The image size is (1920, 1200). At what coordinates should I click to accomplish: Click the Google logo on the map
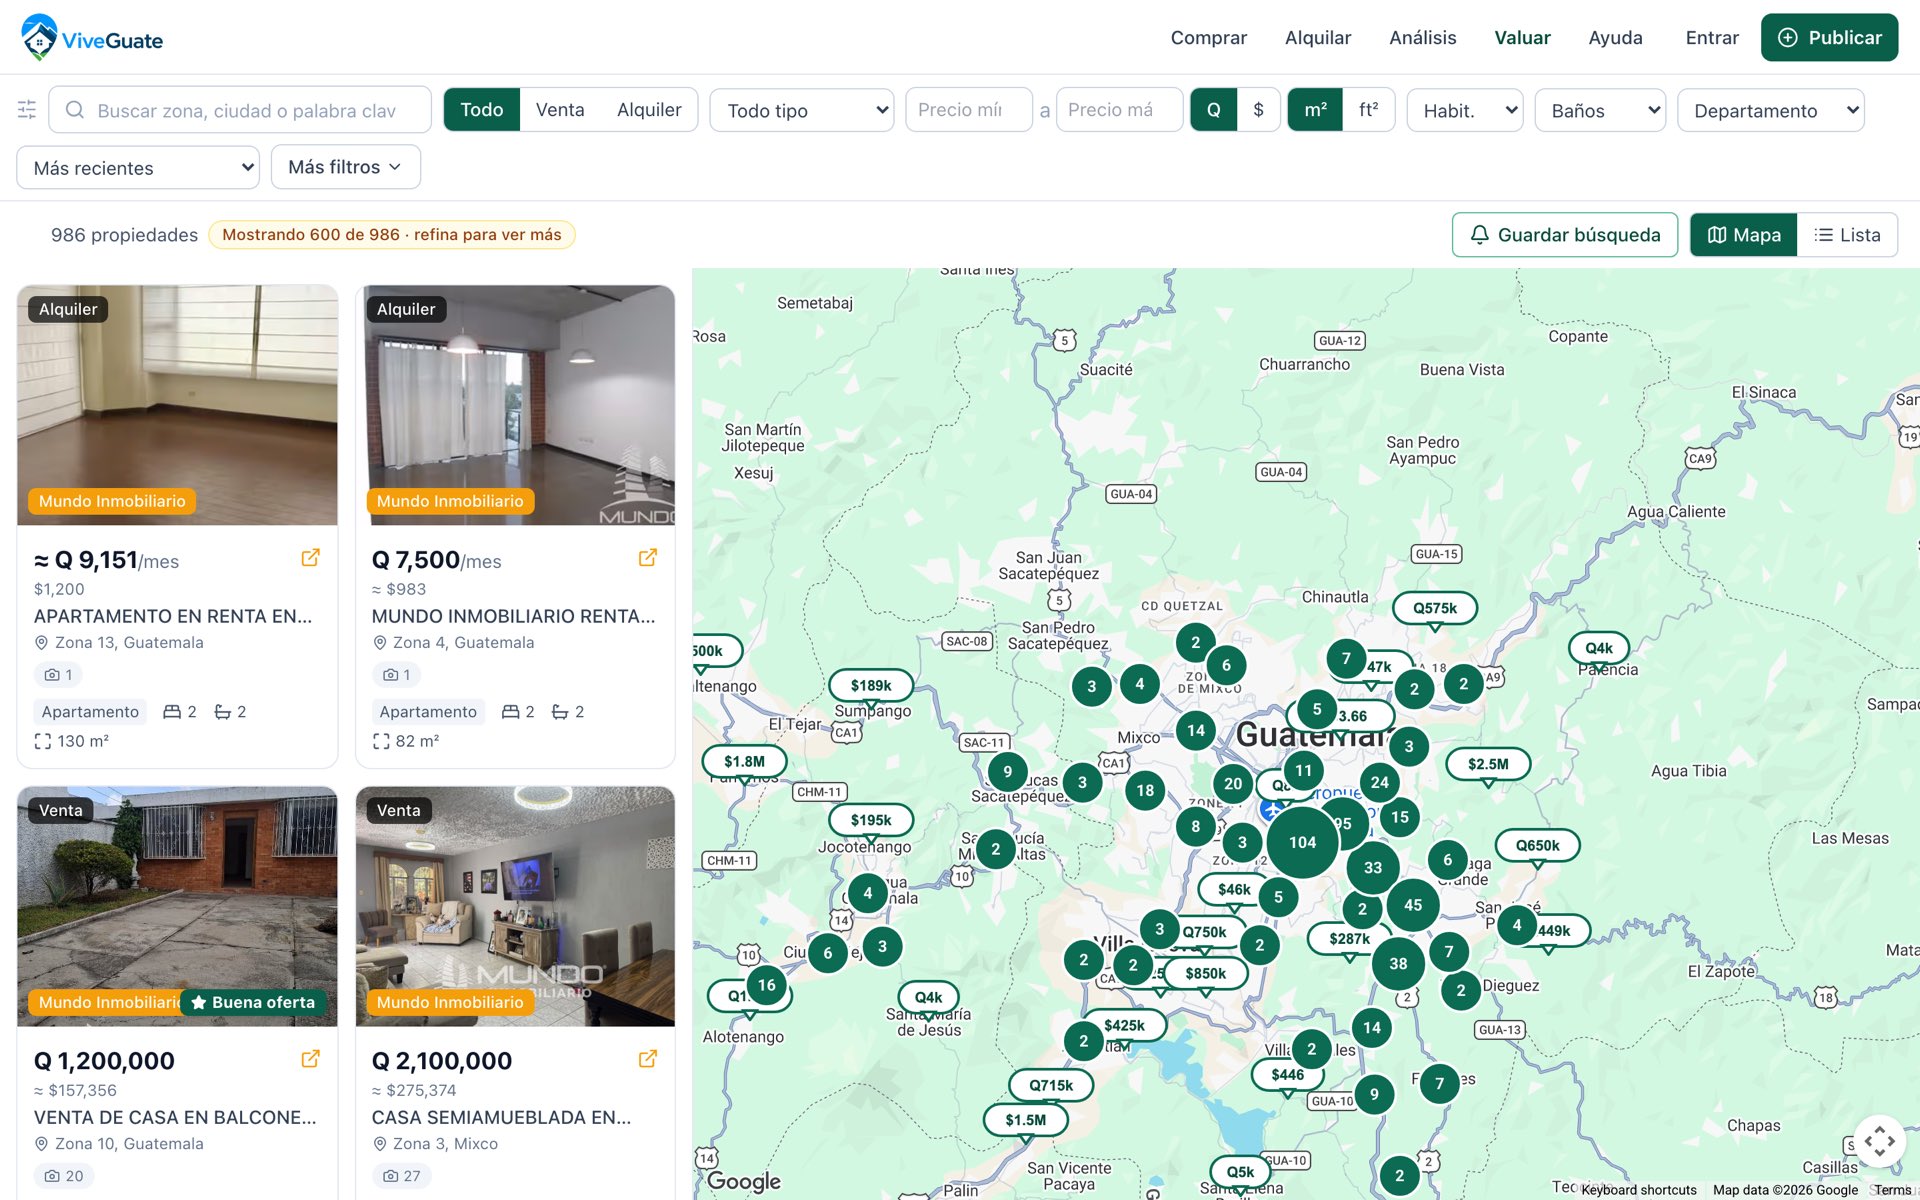pyautogui.click(x=744, y=1181)
